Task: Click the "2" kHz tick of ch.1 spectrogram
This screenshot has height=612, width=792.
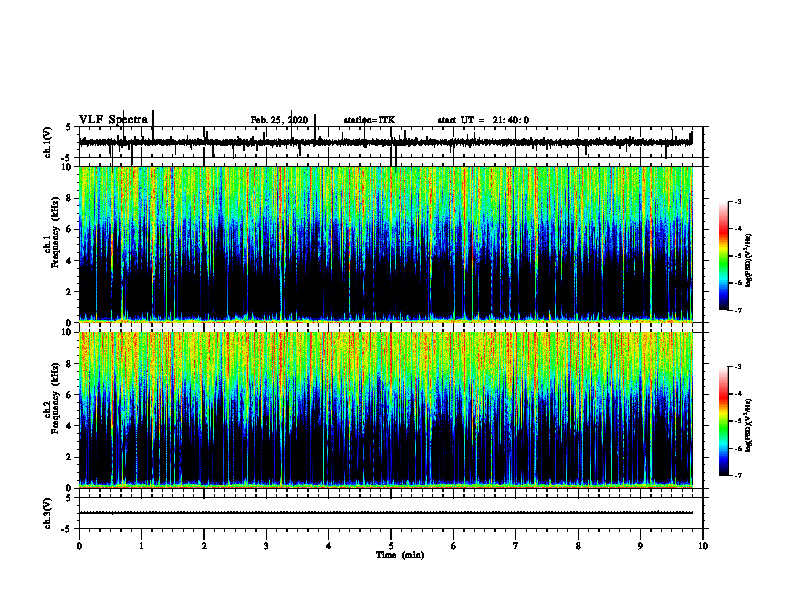Action: pos(71,291)
